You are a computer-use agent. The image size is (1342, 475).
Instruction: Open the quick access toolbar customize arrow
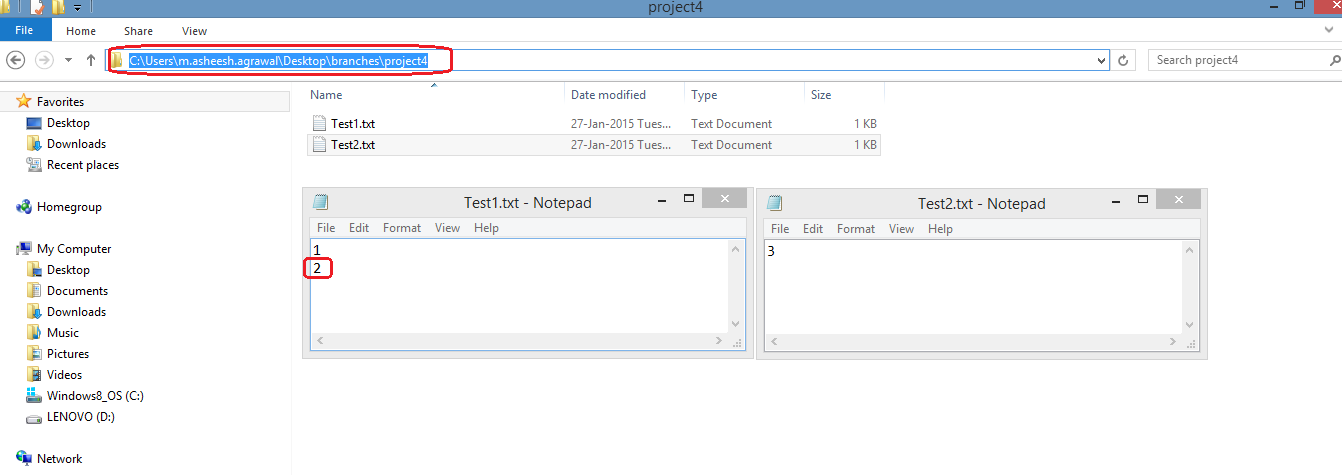(x=77, y=8)
